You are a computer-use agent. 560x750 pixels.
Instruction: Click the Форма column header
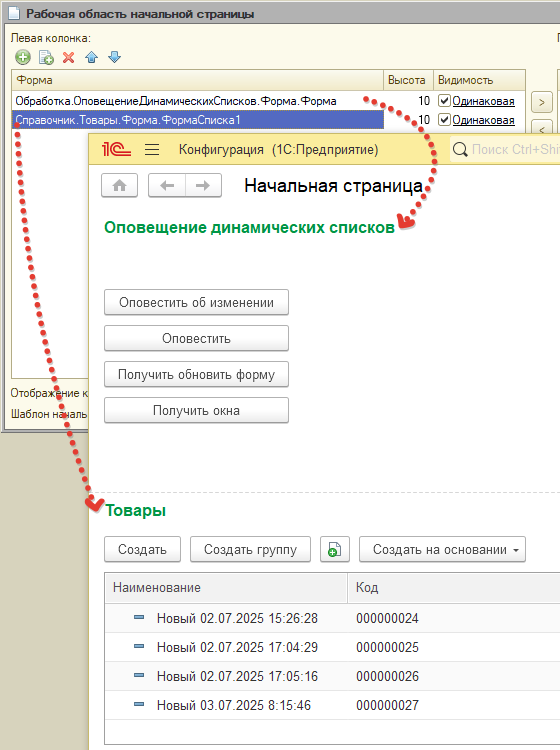[x=198, y=80]
